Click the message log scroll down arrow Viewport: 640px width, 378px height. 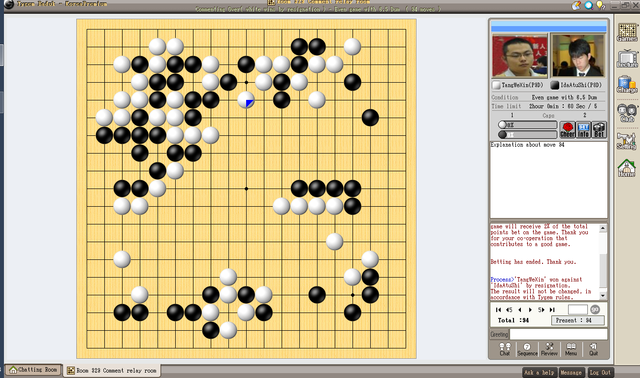603,296
